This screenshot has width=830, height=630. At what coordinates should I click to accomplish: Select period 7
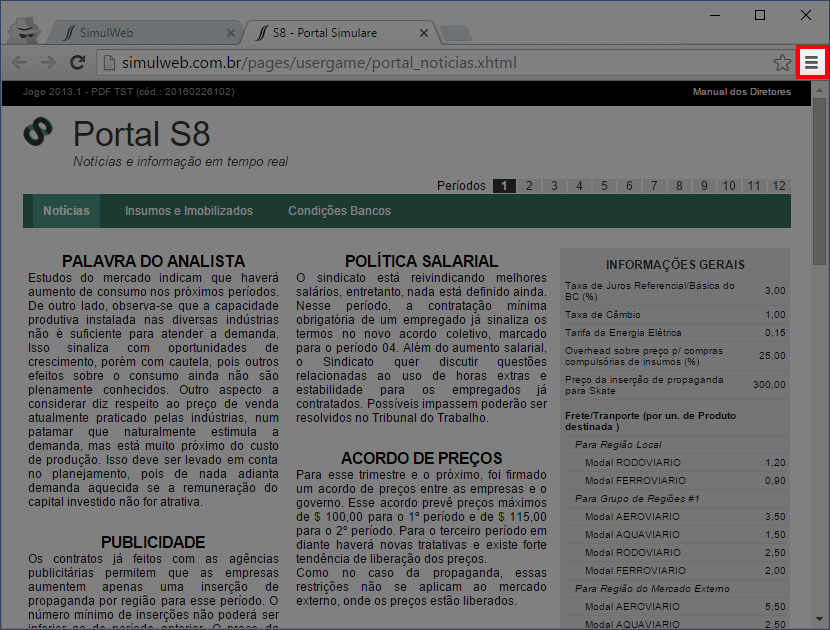click(x=654, y=186)
